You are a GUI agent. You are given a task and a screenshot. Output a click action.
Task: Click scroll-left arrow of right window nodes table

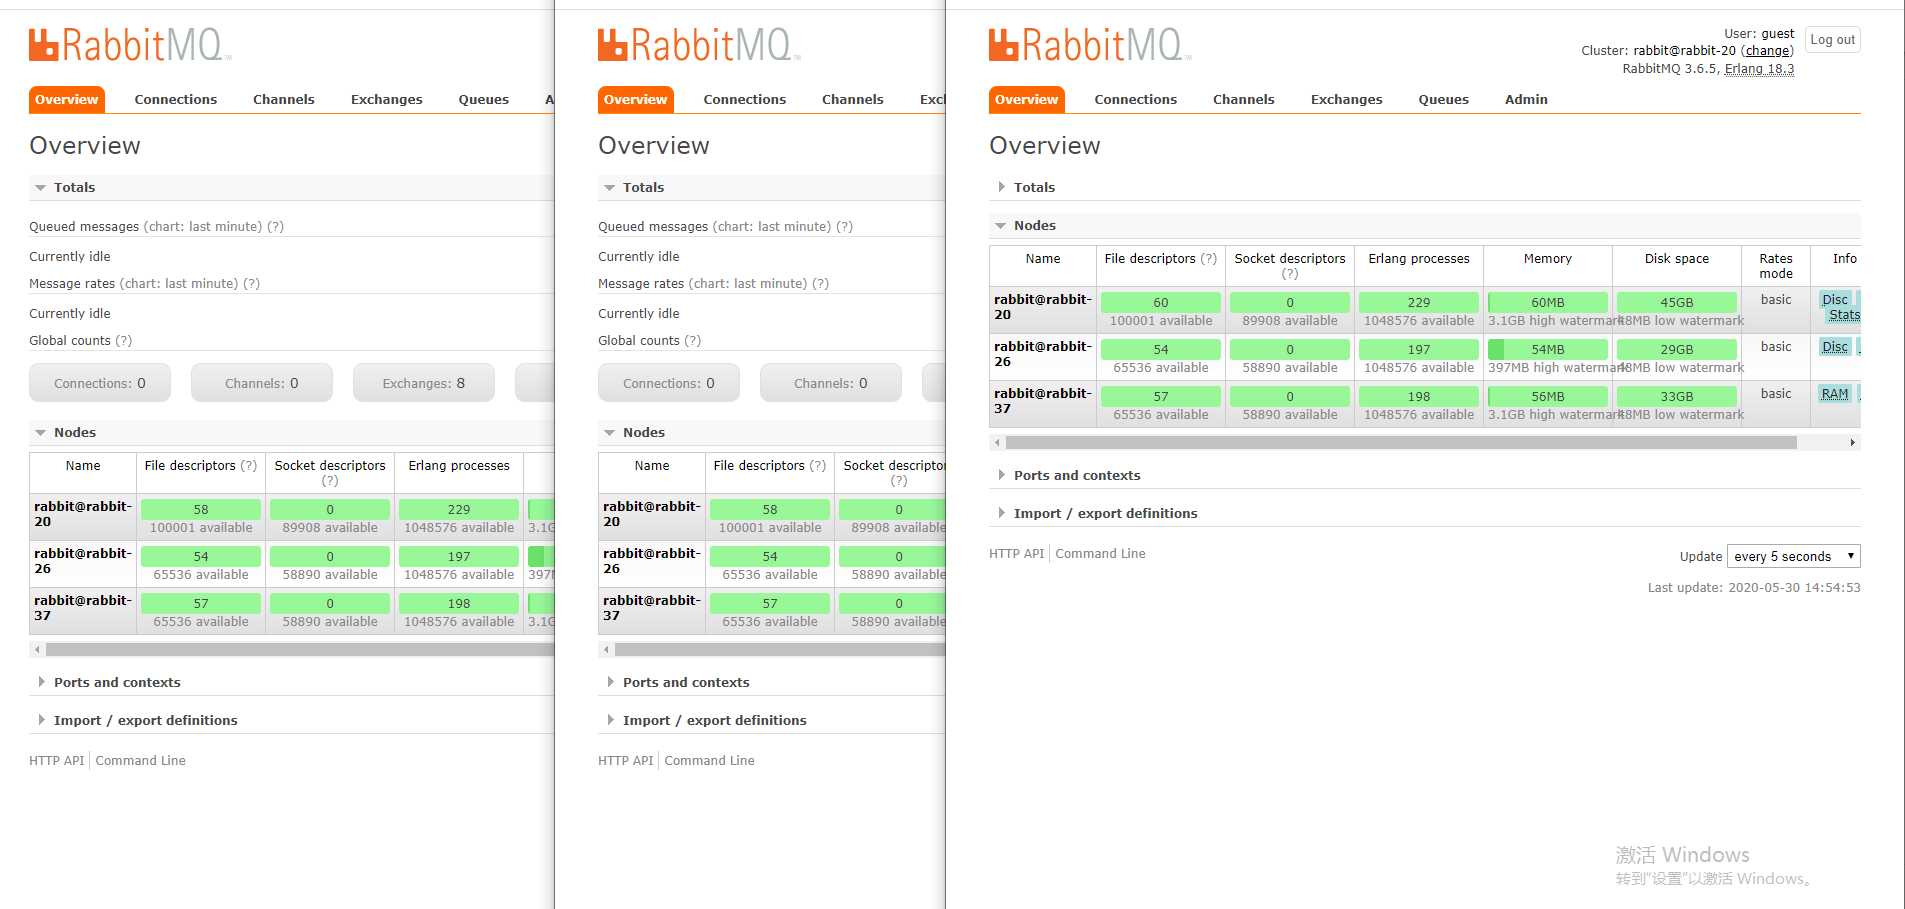pyautogui.click(x=997, y=442)
